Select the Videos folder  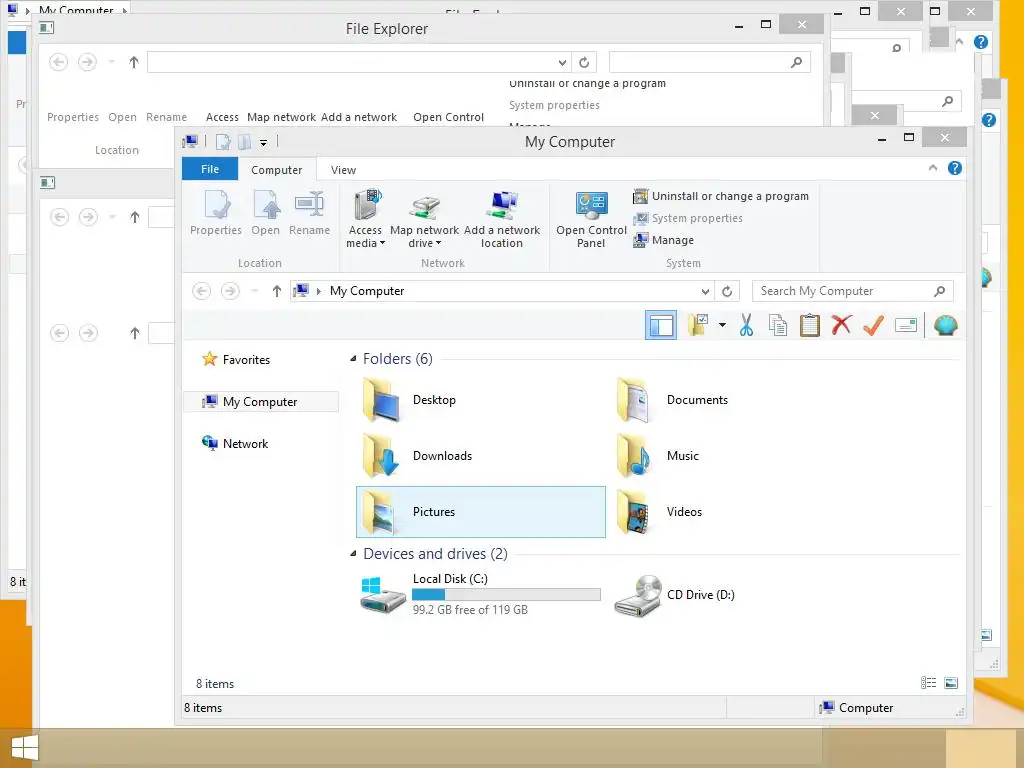(x=735, y=512)
